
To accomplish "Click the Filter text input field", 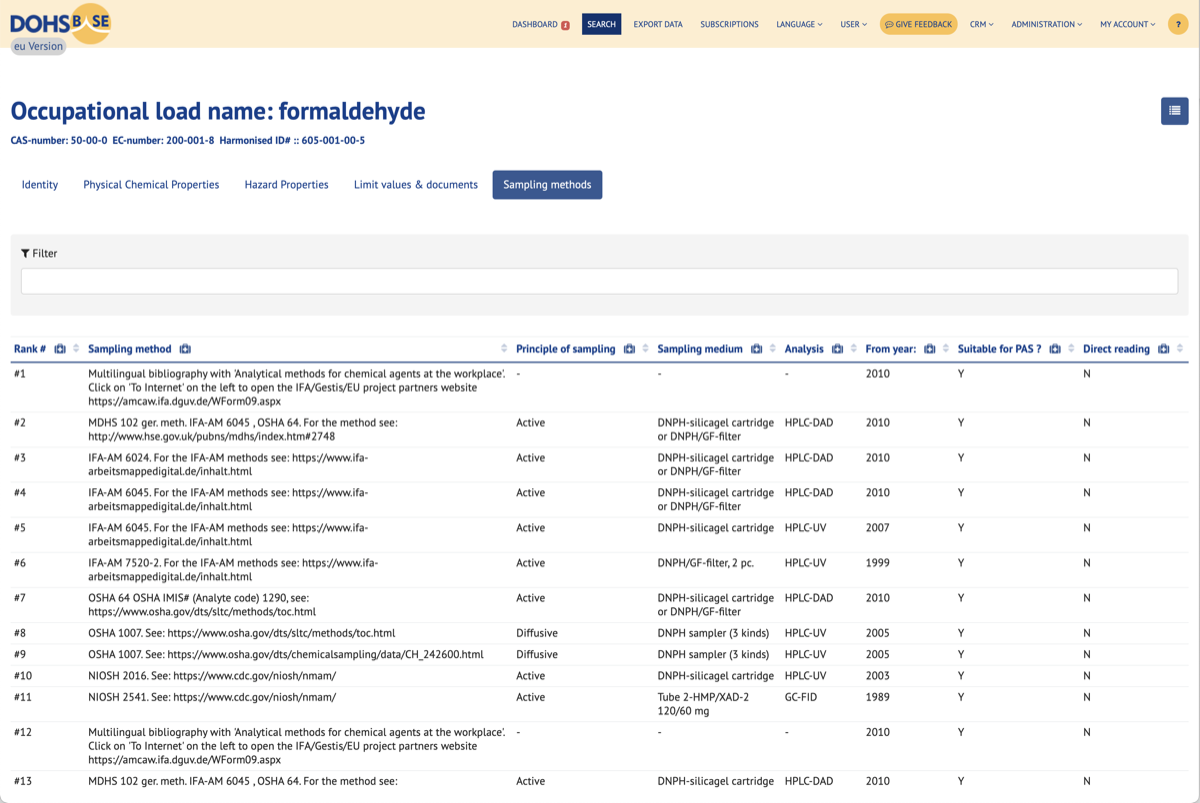I will click(x=599, y=281).
